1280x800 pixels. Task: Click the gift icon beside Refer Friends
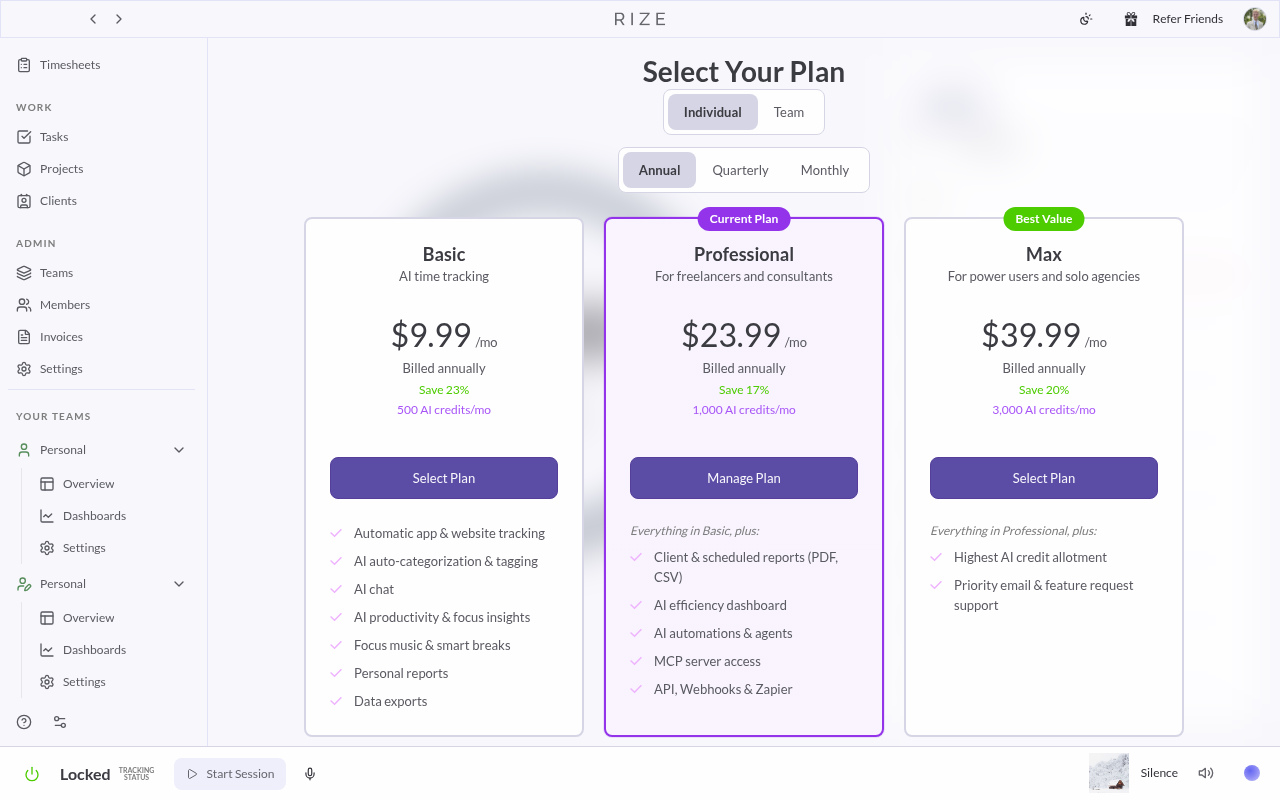pos(1131,19)
